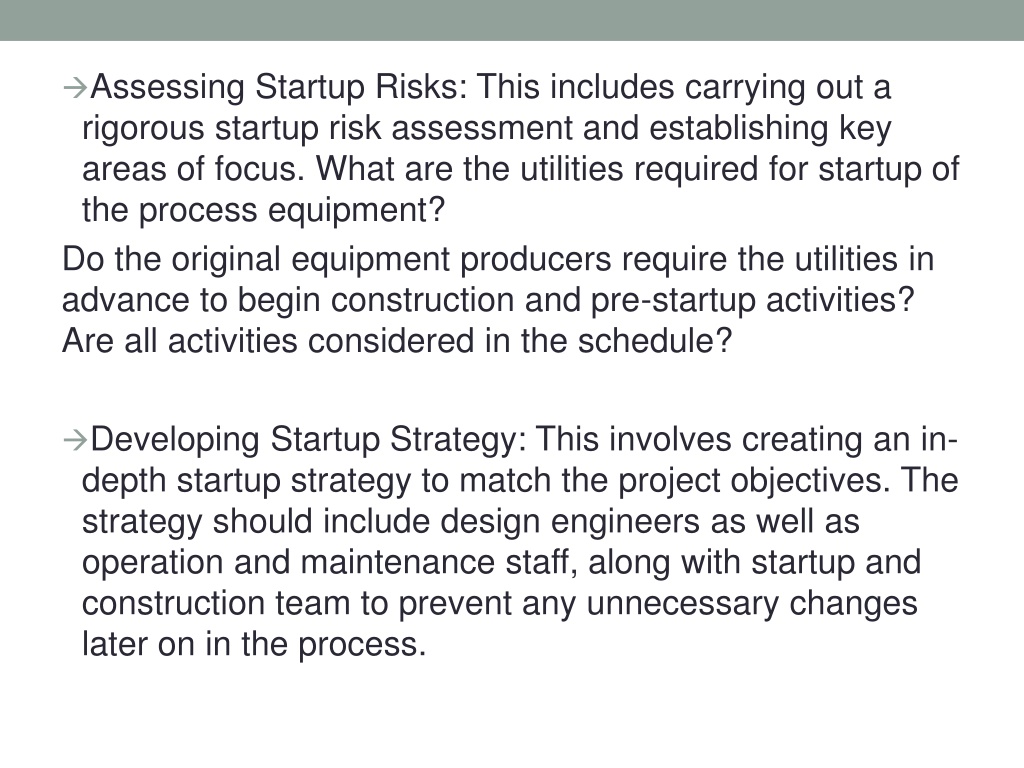This screenshot has width=1024, height=768.
Task: Click the arrow bullet before Developing Startup Strategy
Action: [x=75, y=440]
